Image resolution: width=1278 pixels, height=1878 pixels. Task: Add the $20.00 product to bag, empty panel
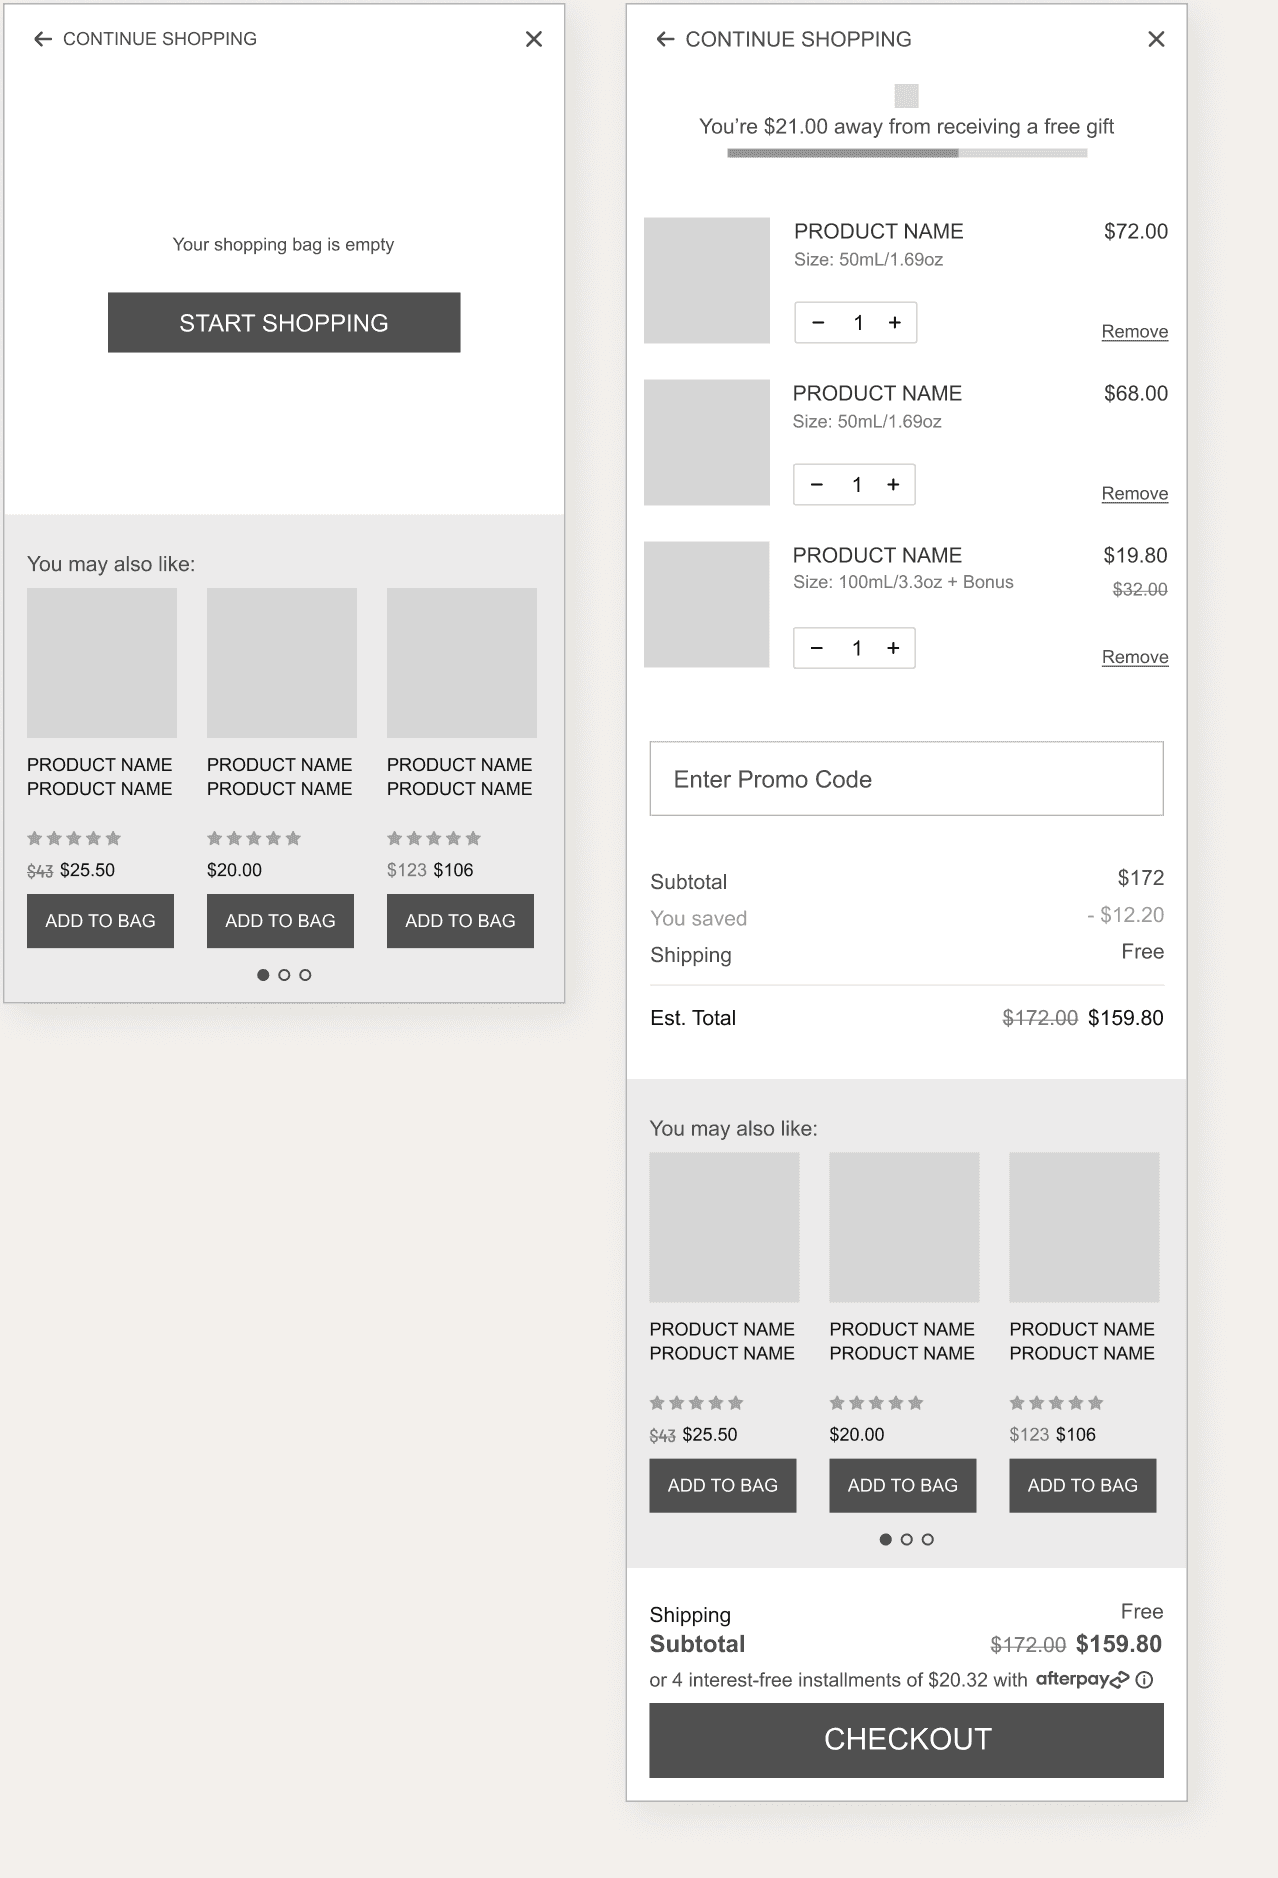(x=280, y=921)
